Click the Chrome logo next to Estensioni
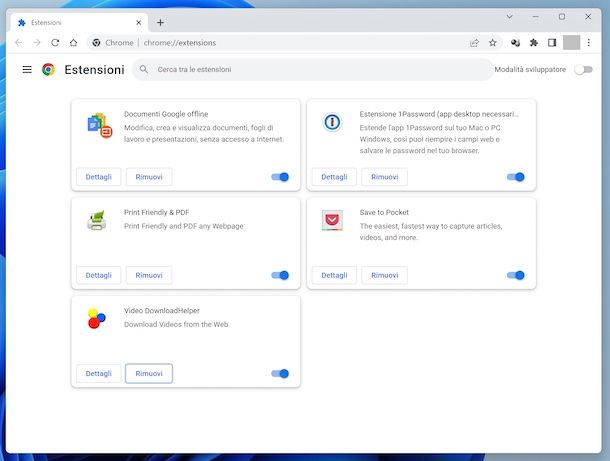This screenshot has height=461, width=610. tap(48, 70)
